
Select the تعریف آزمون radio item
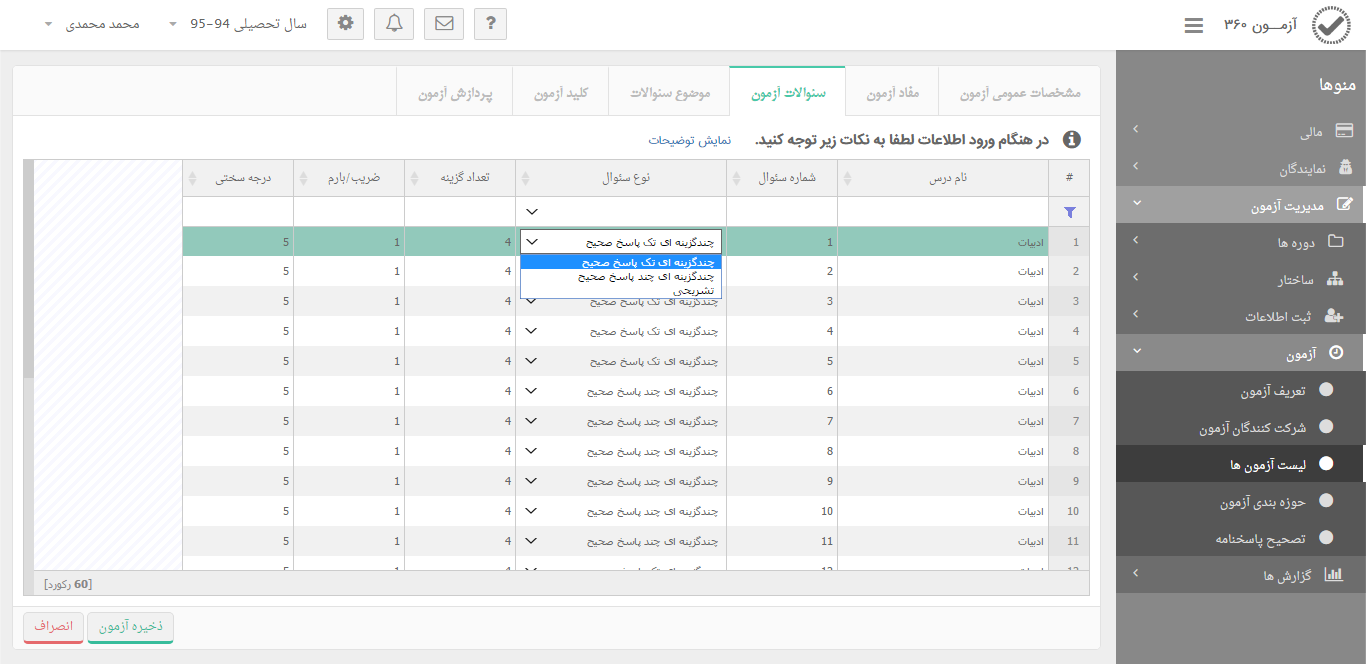[x=1326, y=390]
